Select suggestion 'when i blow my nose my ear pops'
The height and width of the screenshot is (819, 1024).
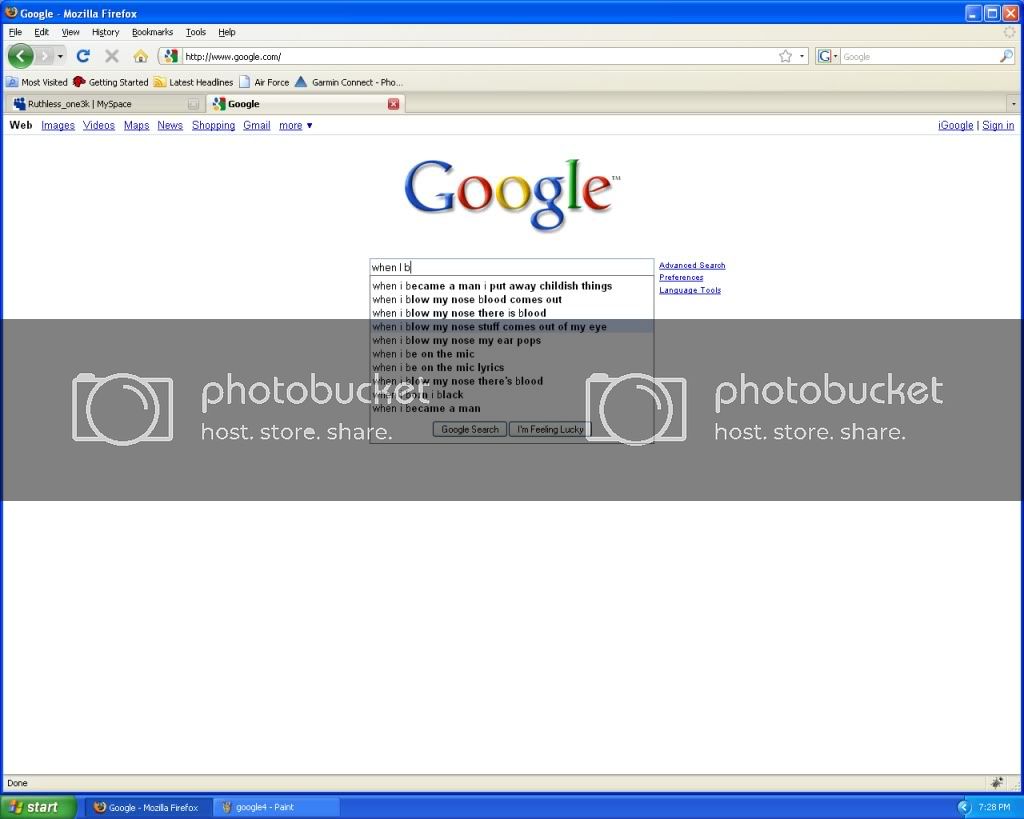point(511,340)
